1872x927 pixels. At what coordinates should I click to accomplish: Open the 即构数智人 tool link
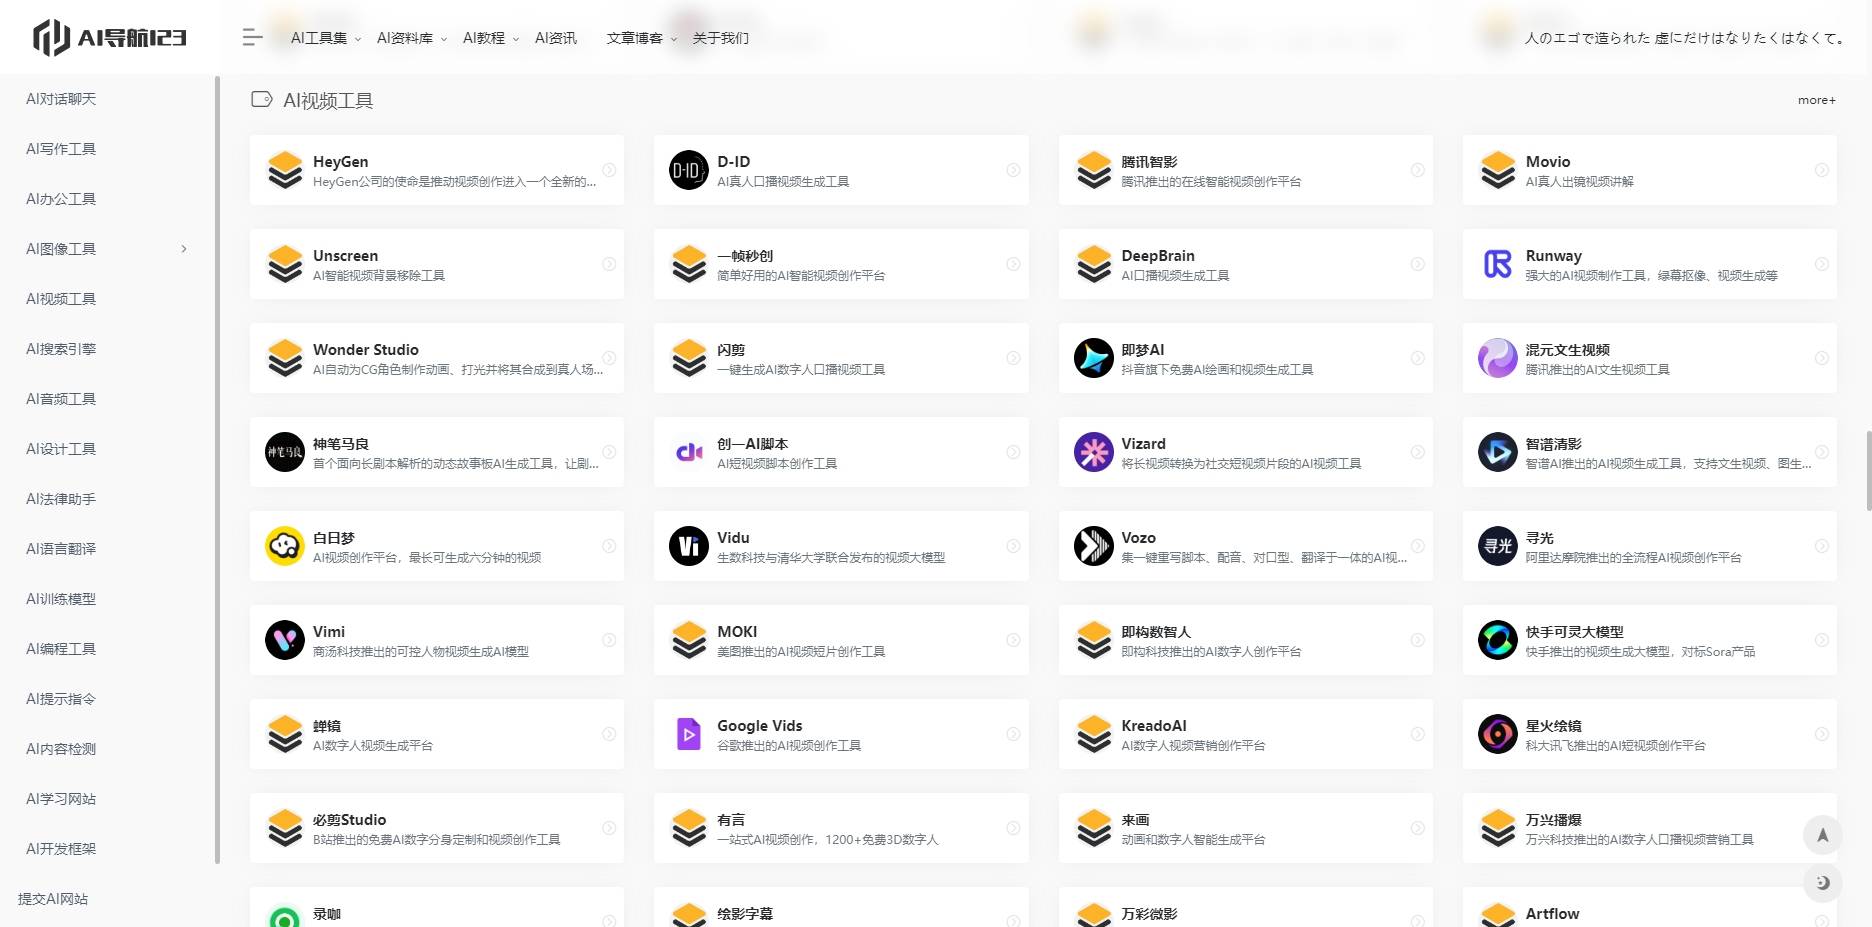[1245, 640]
